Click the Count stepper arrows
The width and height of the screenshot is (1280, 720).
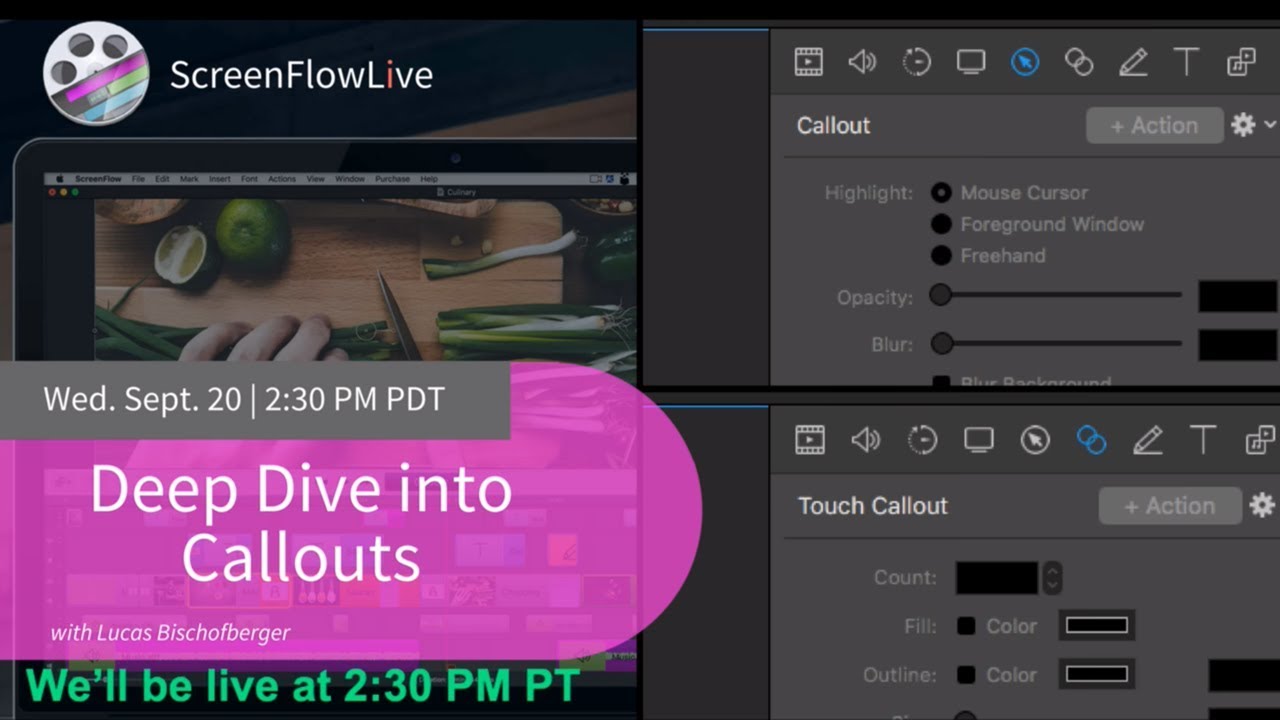1051,577
